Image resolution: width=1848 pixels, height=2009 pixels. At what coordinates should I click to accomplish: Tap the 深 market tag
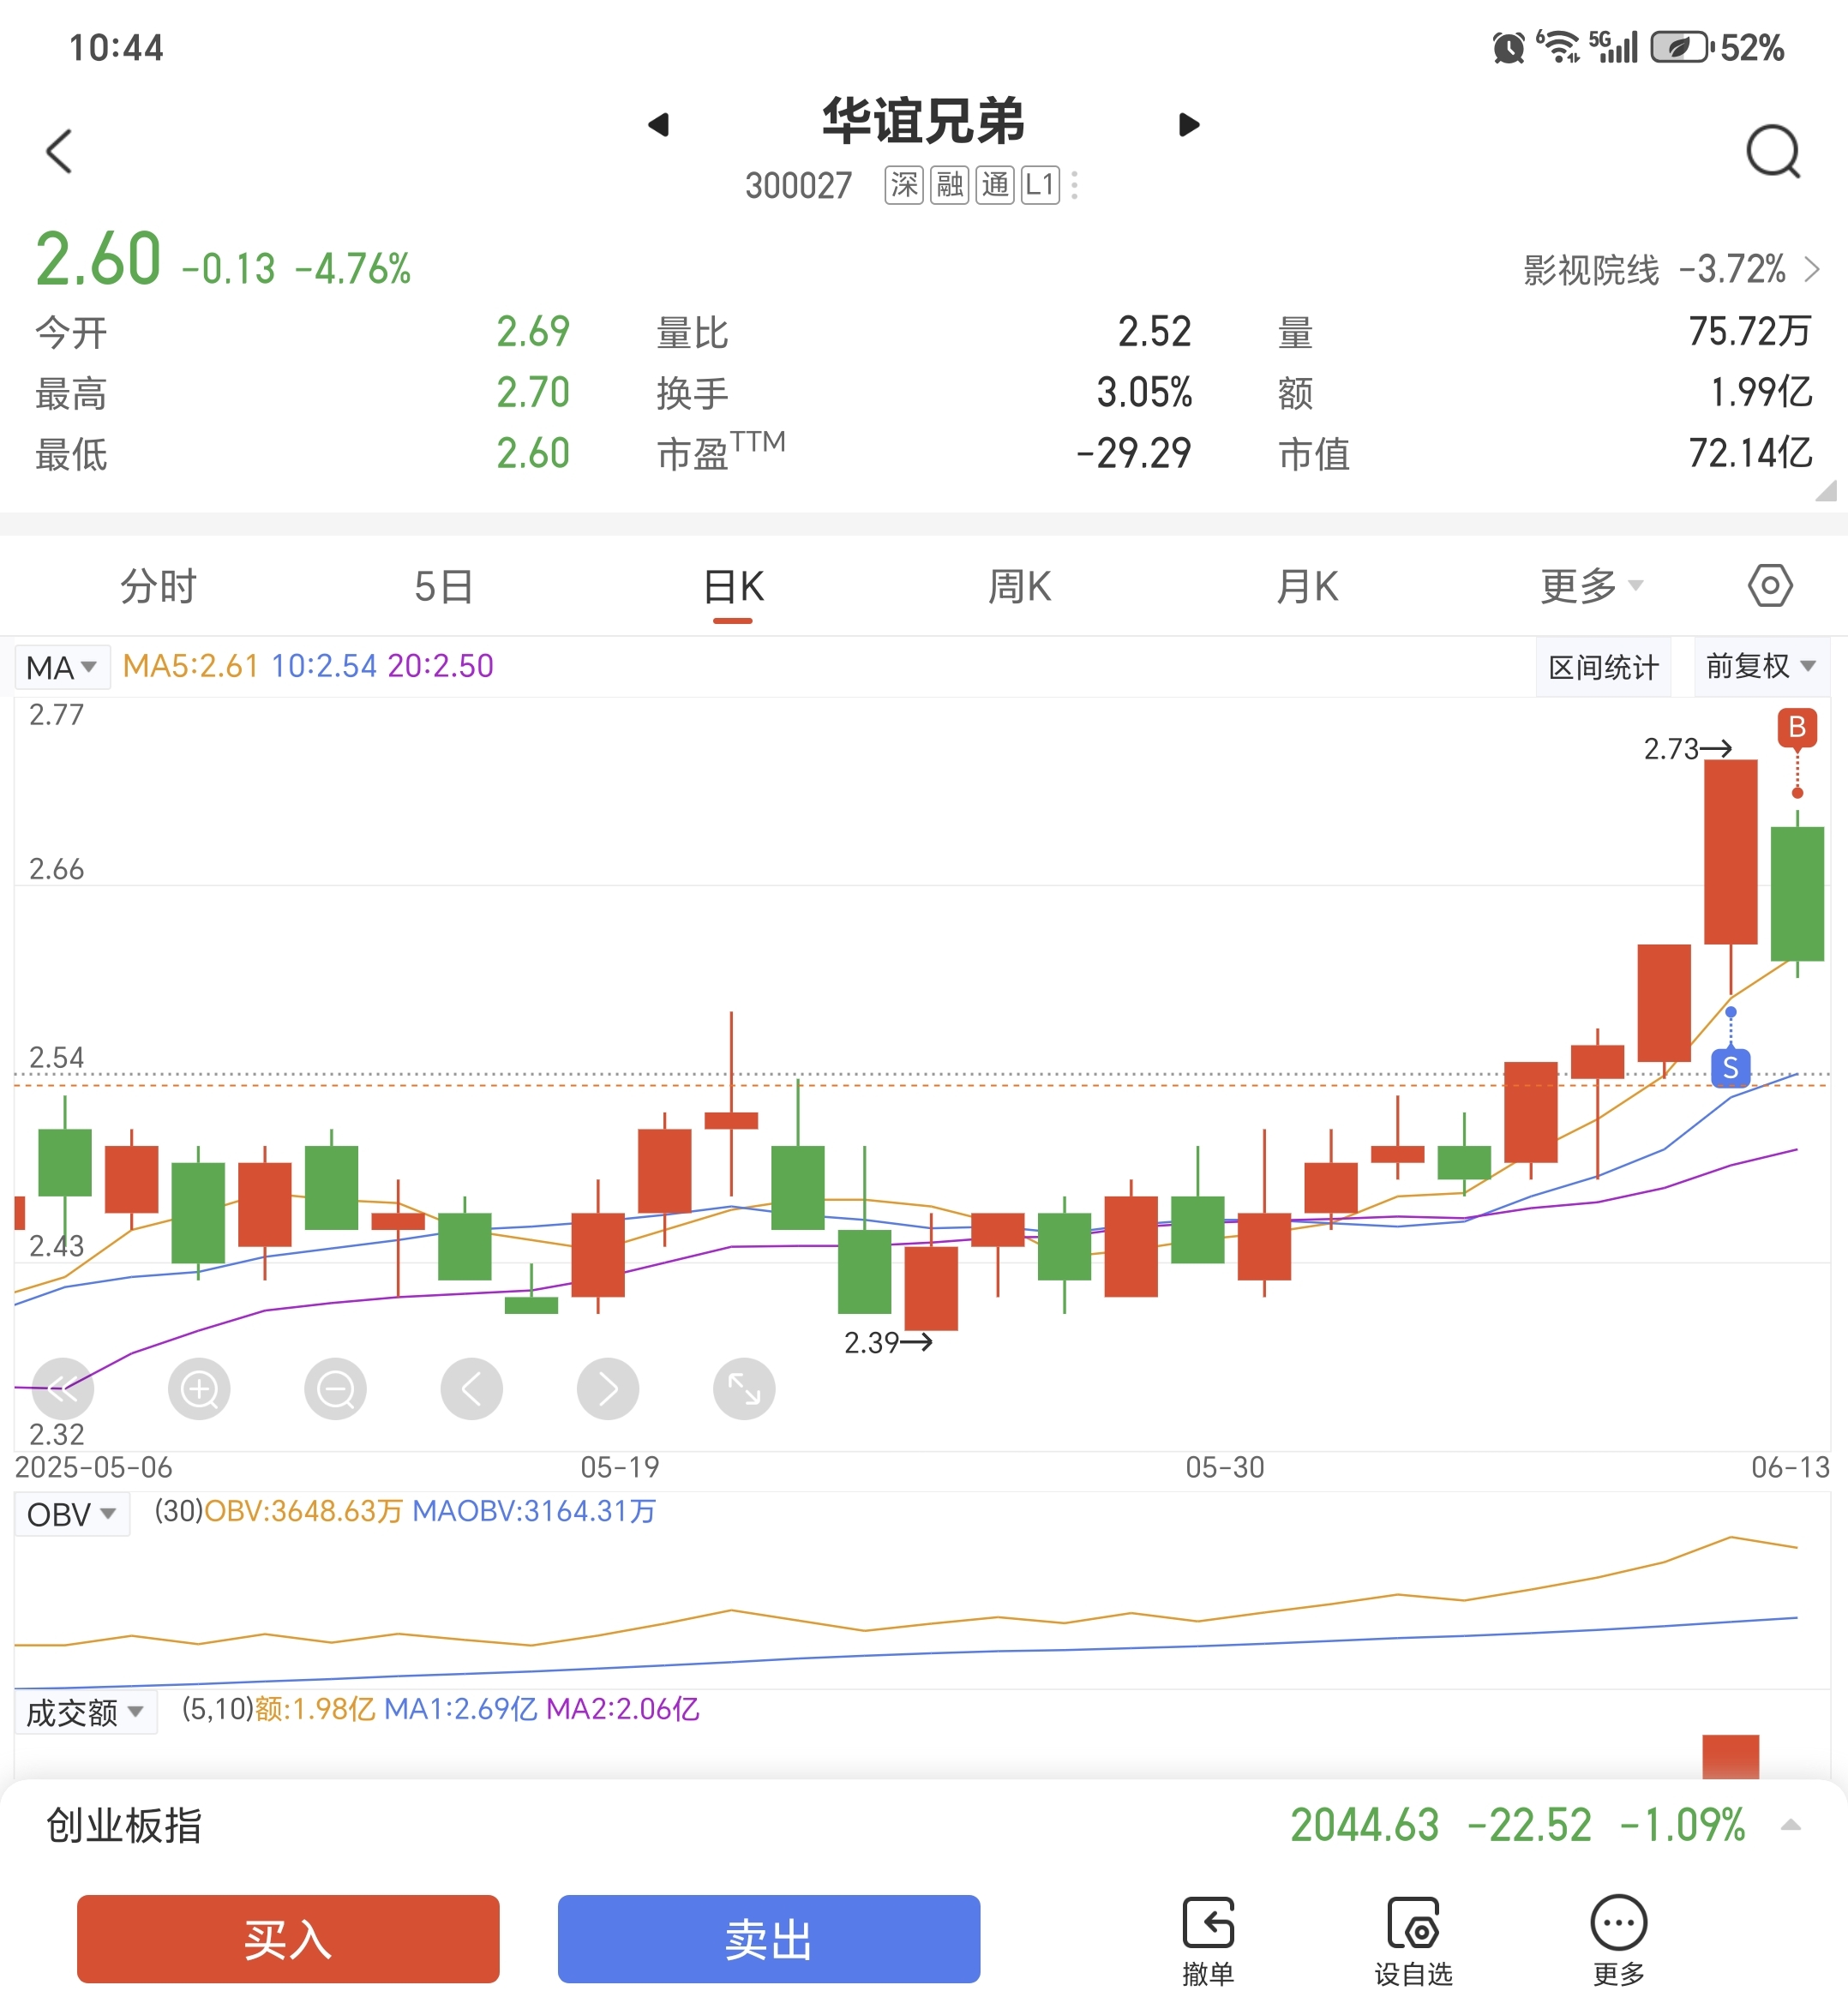coord(904,185)
